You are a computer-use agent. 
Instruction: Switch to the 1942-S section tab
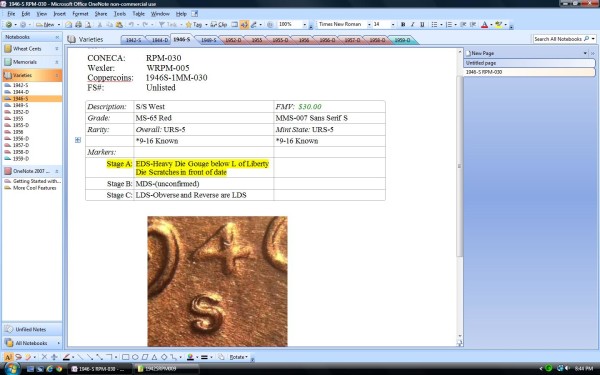(x=133, y=40)
